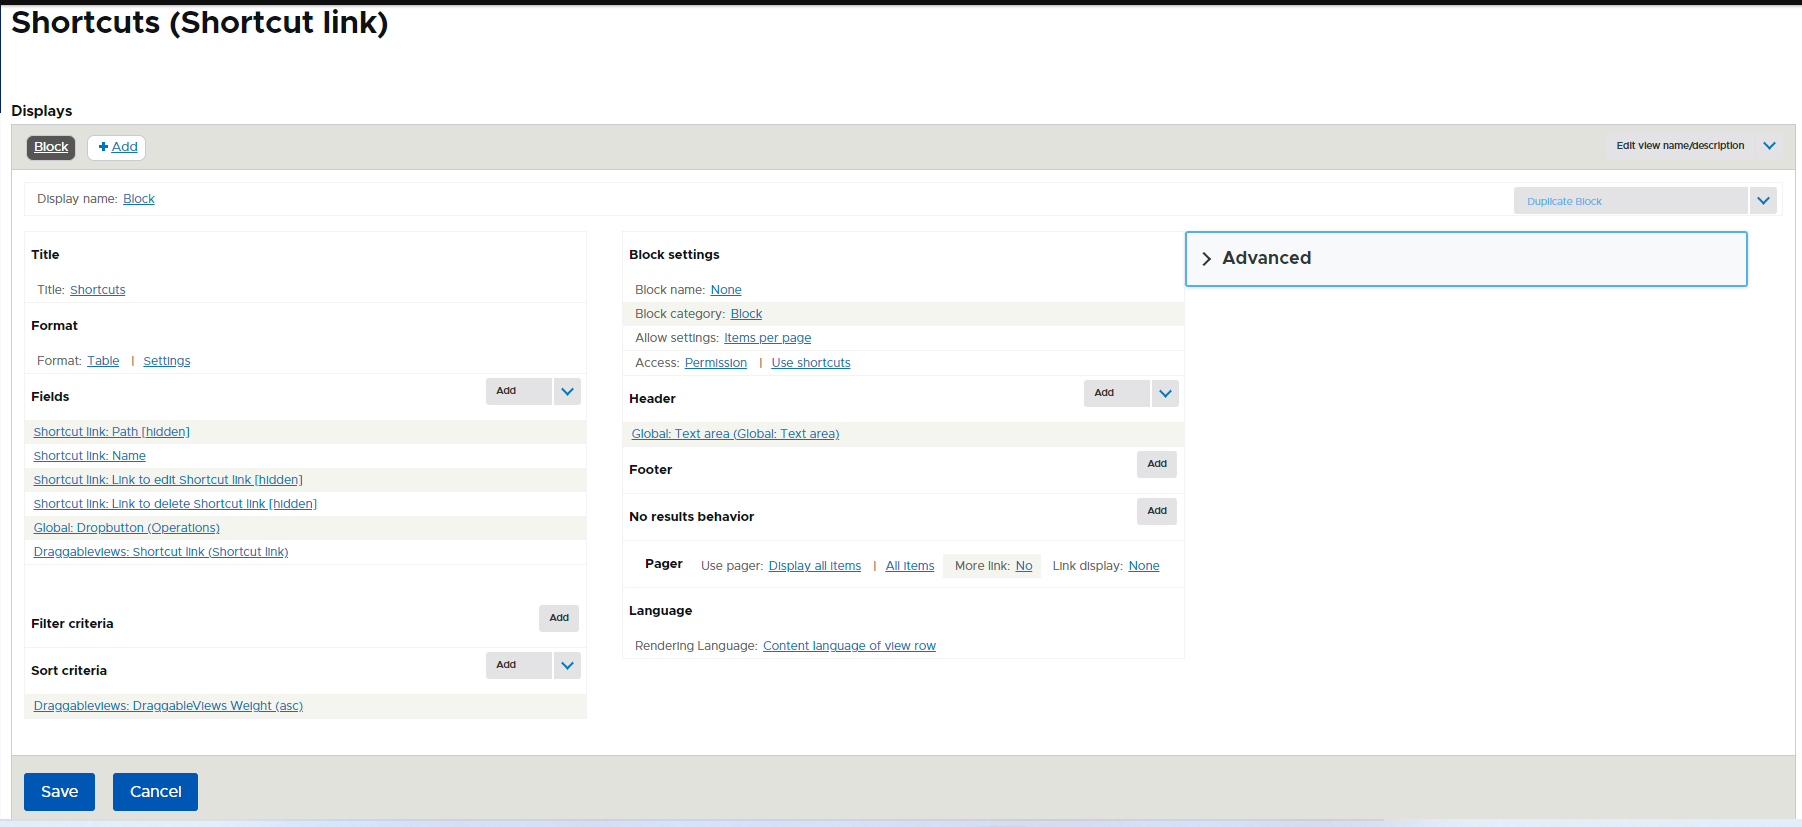Change More link No setting

point(1024,566)
